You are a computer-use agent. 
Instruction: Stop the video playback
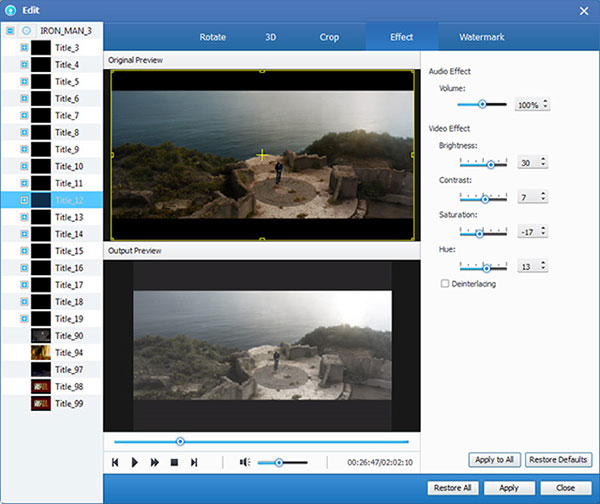(x=174, y=462)
